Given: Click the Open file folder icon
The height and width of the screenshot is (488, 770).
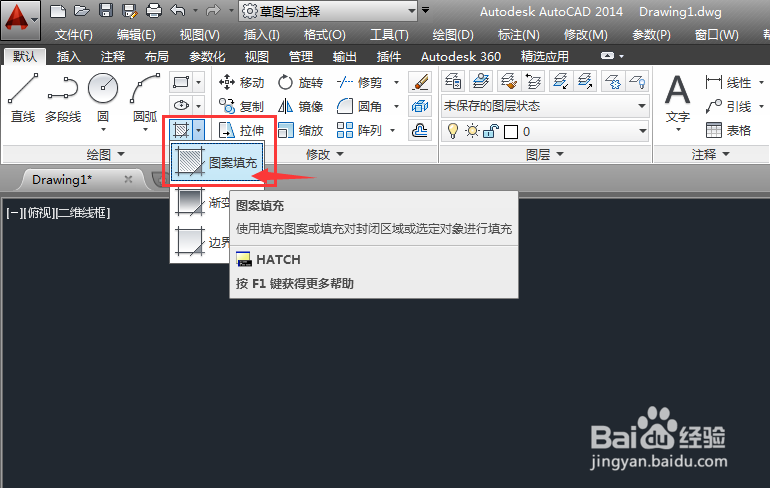Looking at the screenshot, I should [x=82, y=10].
